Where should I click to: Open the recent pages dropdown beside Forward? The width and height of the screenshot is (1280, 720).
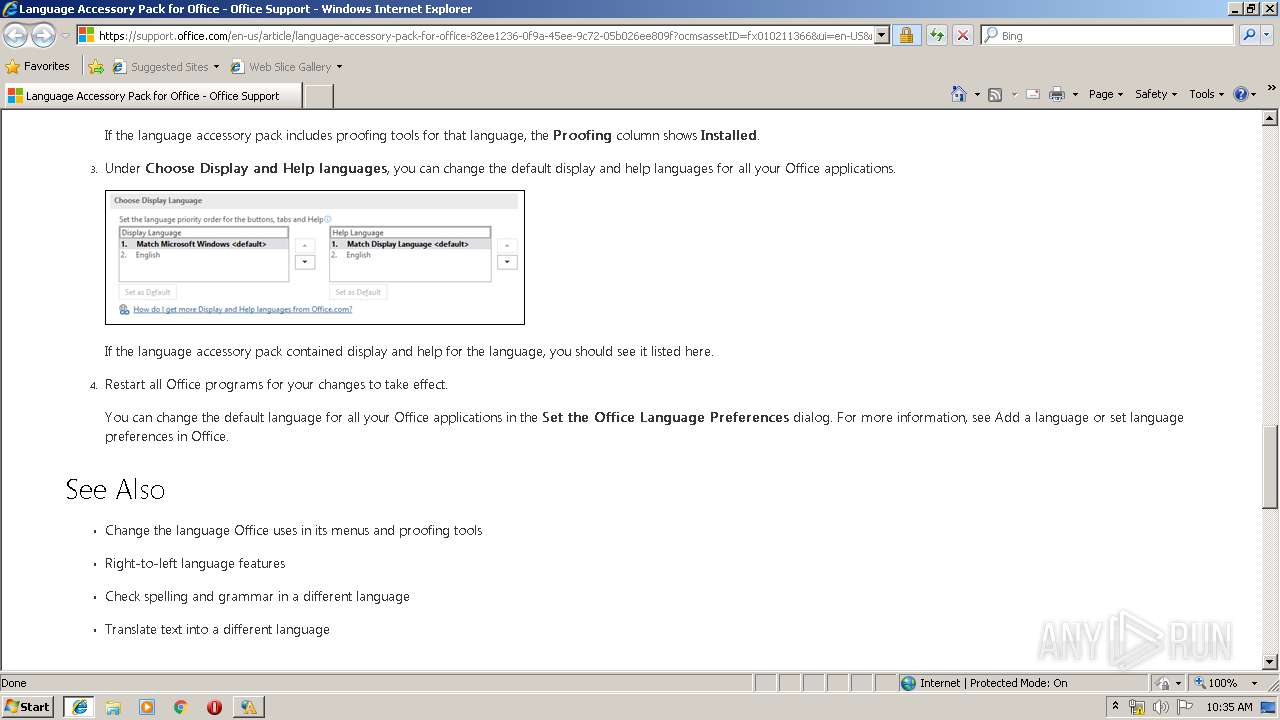(65, 36)
